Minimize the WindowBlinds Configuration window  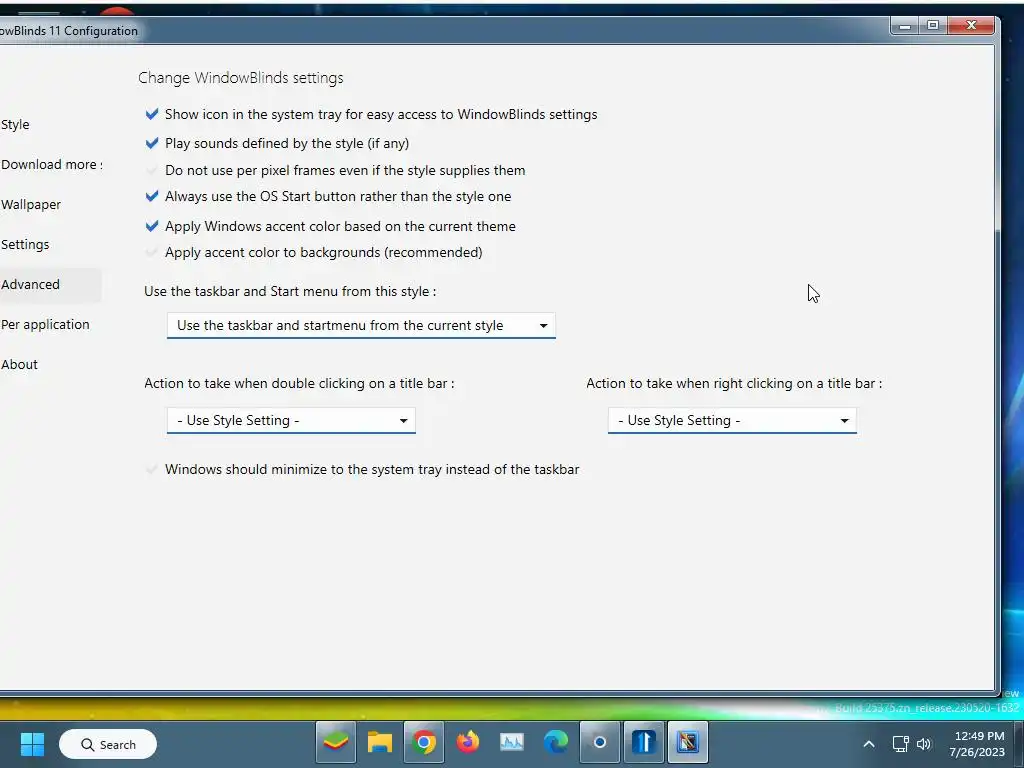(904, 25)
